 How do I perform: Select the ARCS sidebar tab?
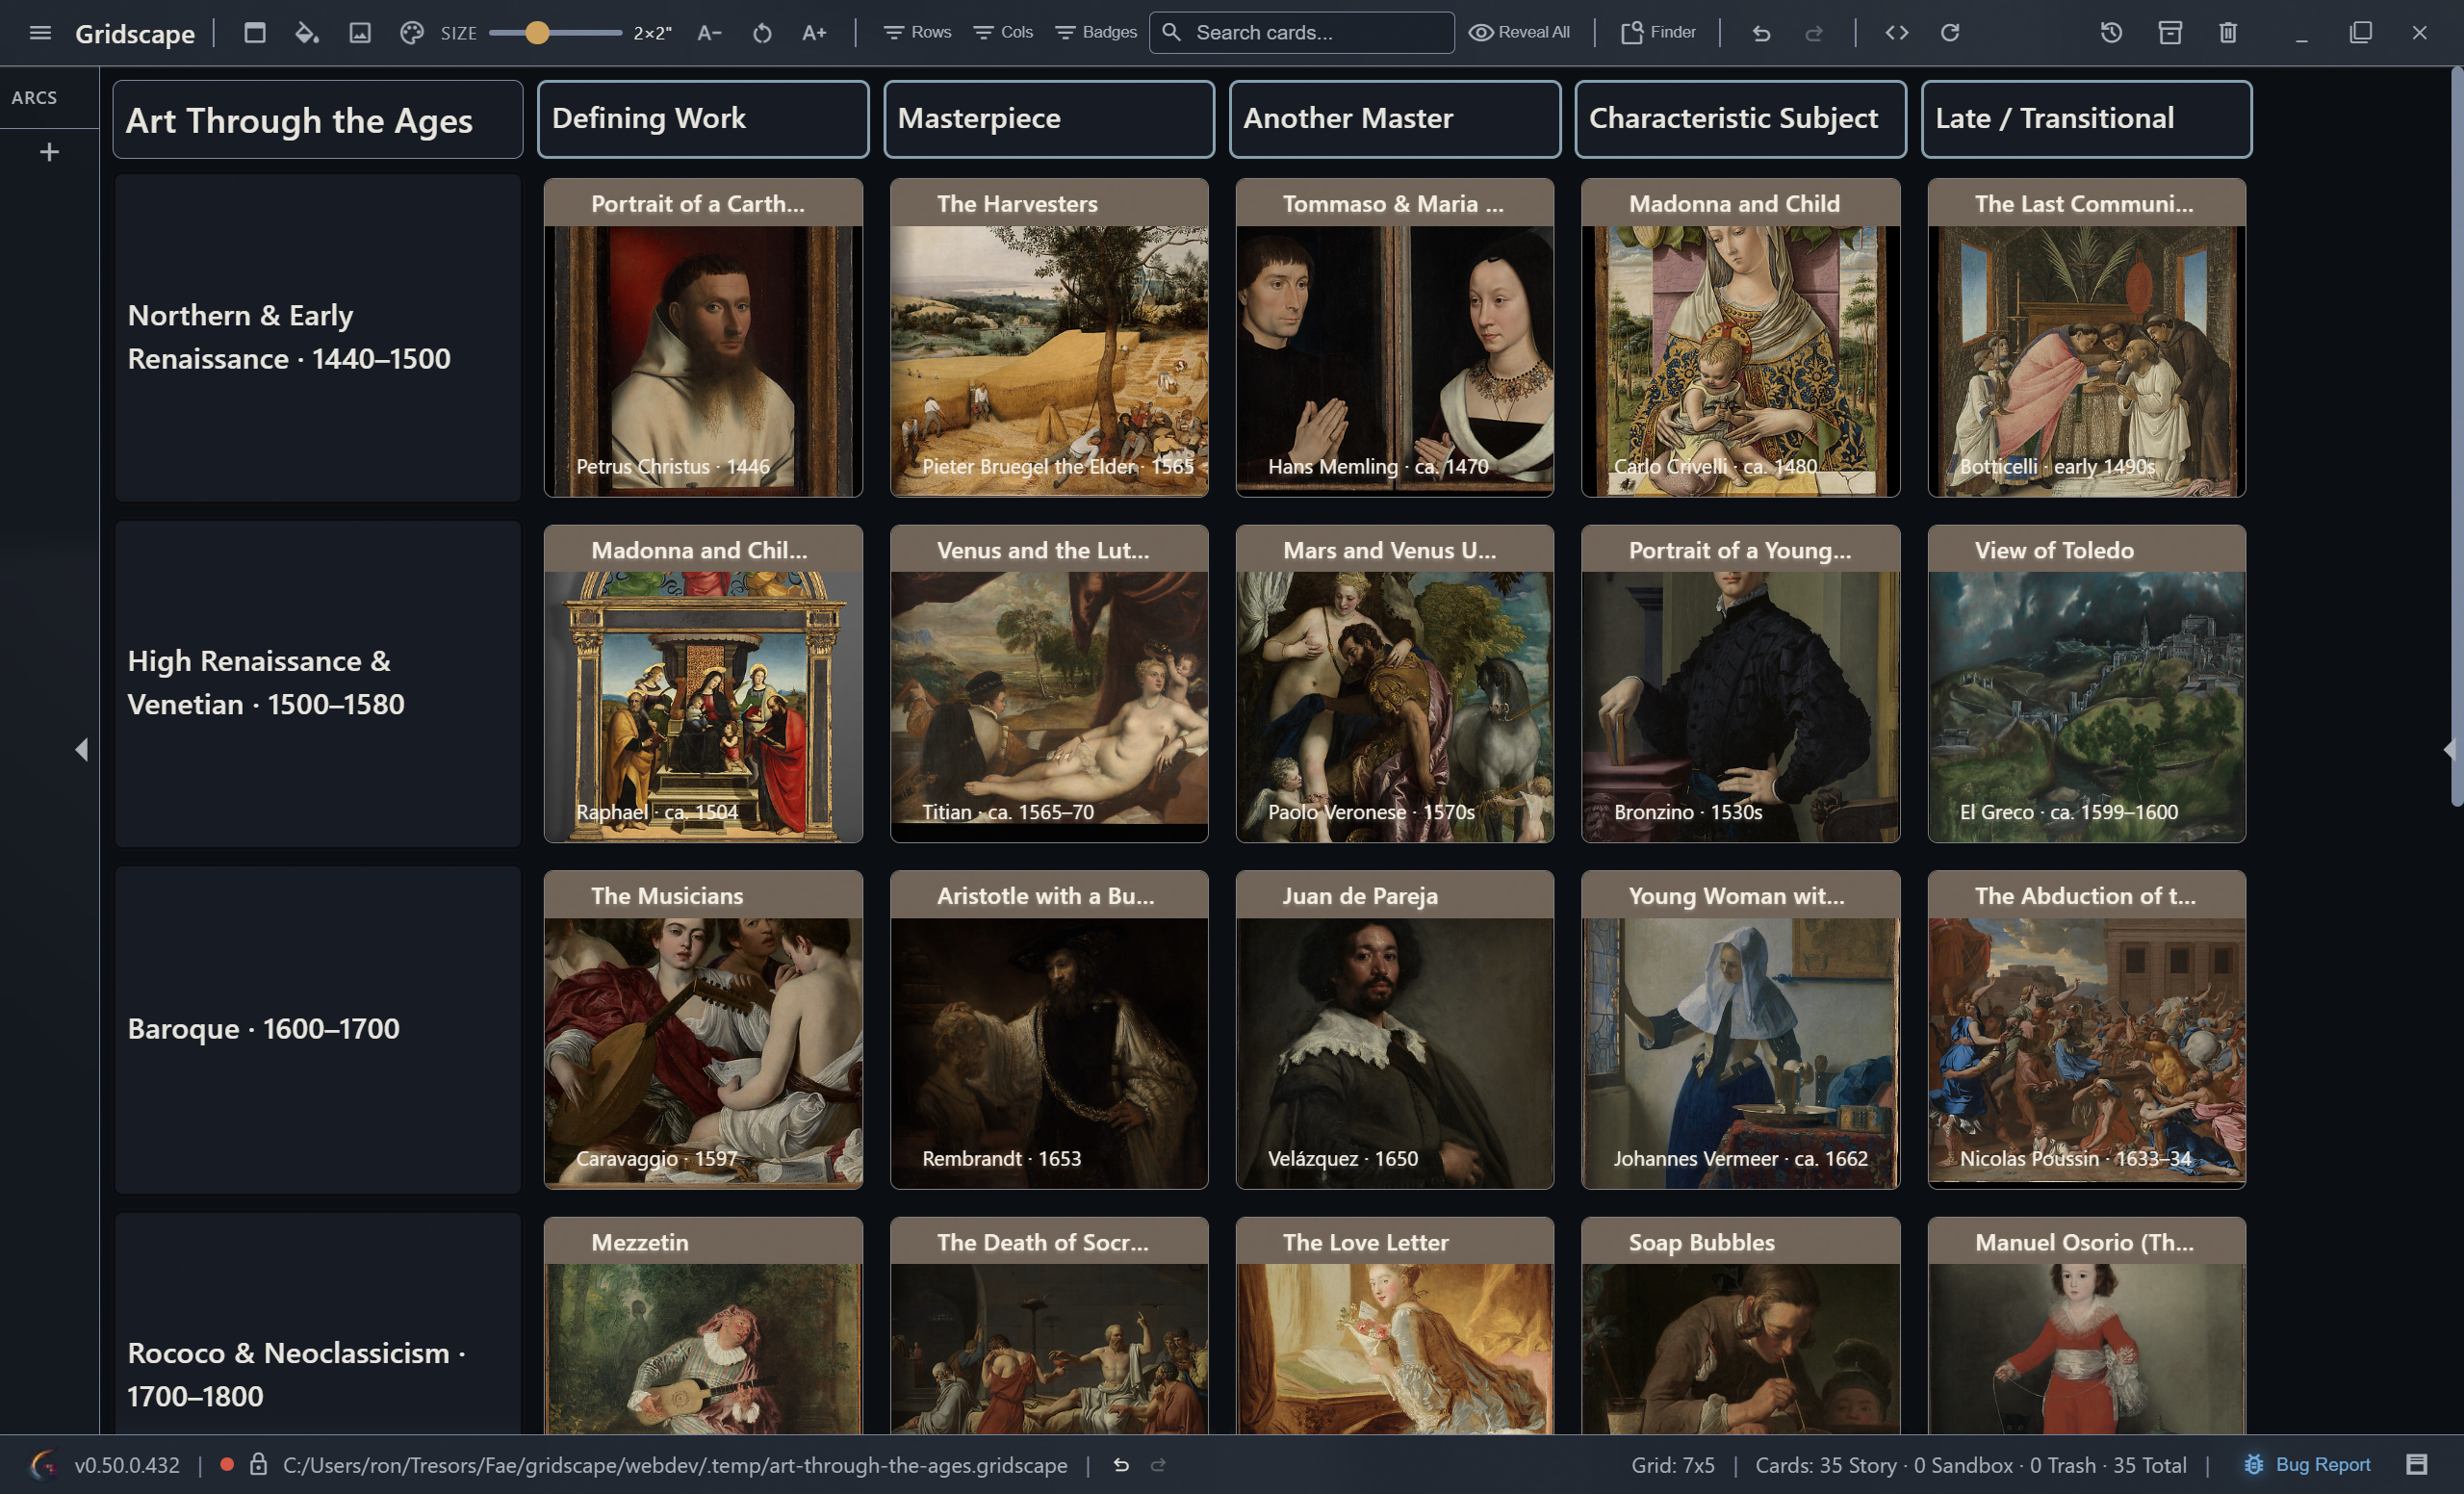point(35,98)
